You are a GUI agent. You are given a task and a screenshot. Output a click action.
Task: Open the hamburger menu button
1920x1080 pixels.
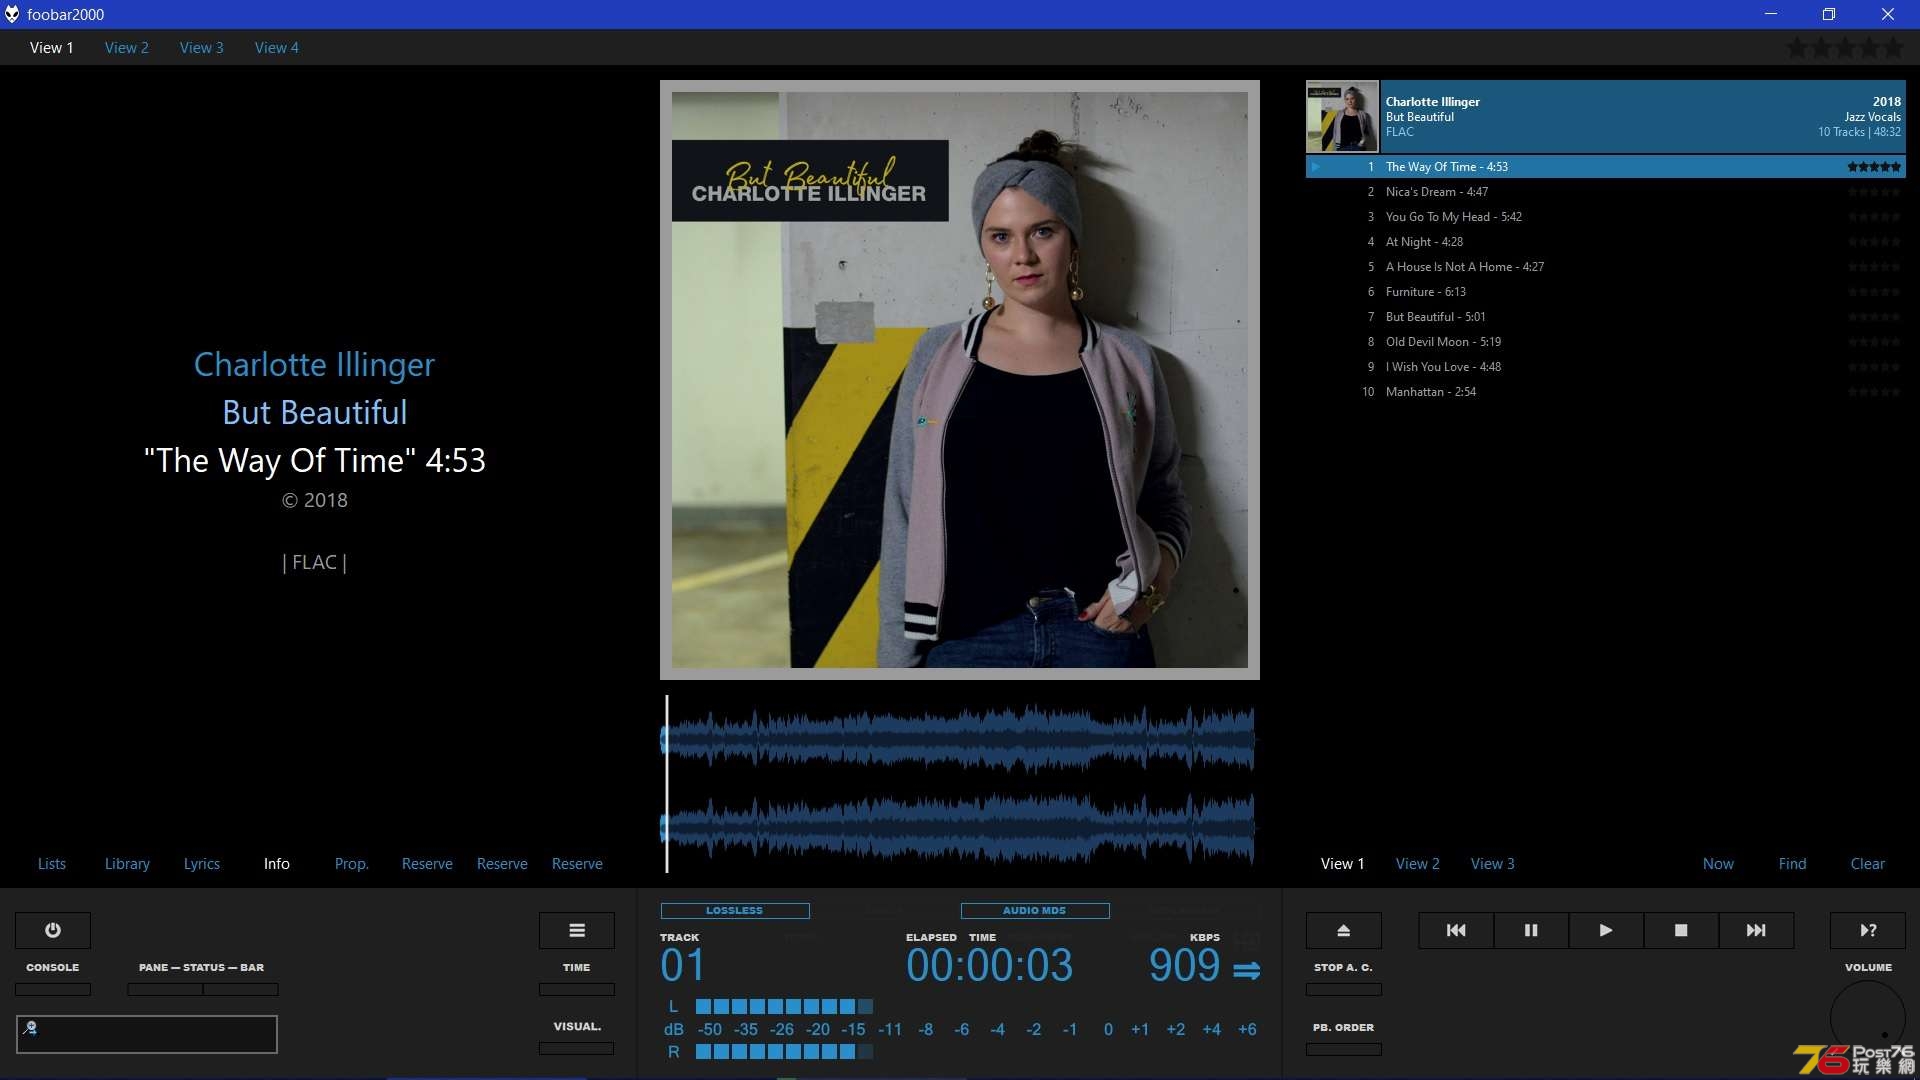click(x=577, y=930)
